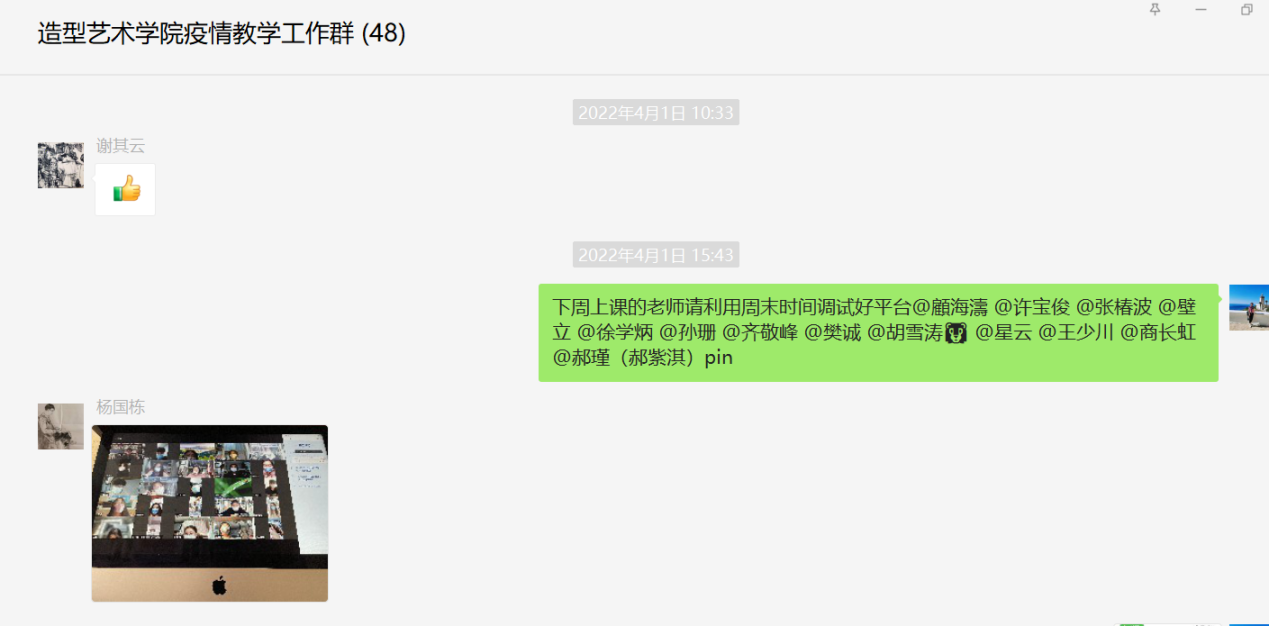
Task: Click the @郝瑾（郝紫淇）mention
Action: [626, 358]
